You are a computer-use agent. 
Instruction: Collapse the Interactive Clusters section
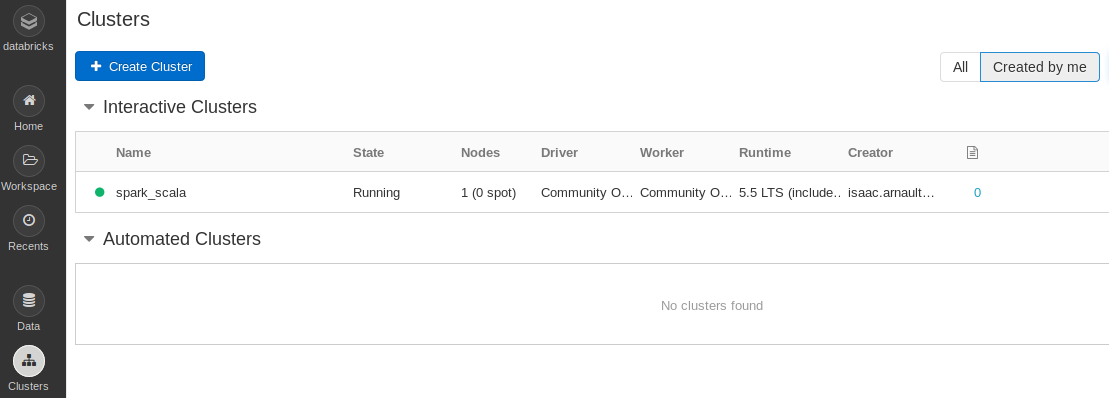click(89, 107)
